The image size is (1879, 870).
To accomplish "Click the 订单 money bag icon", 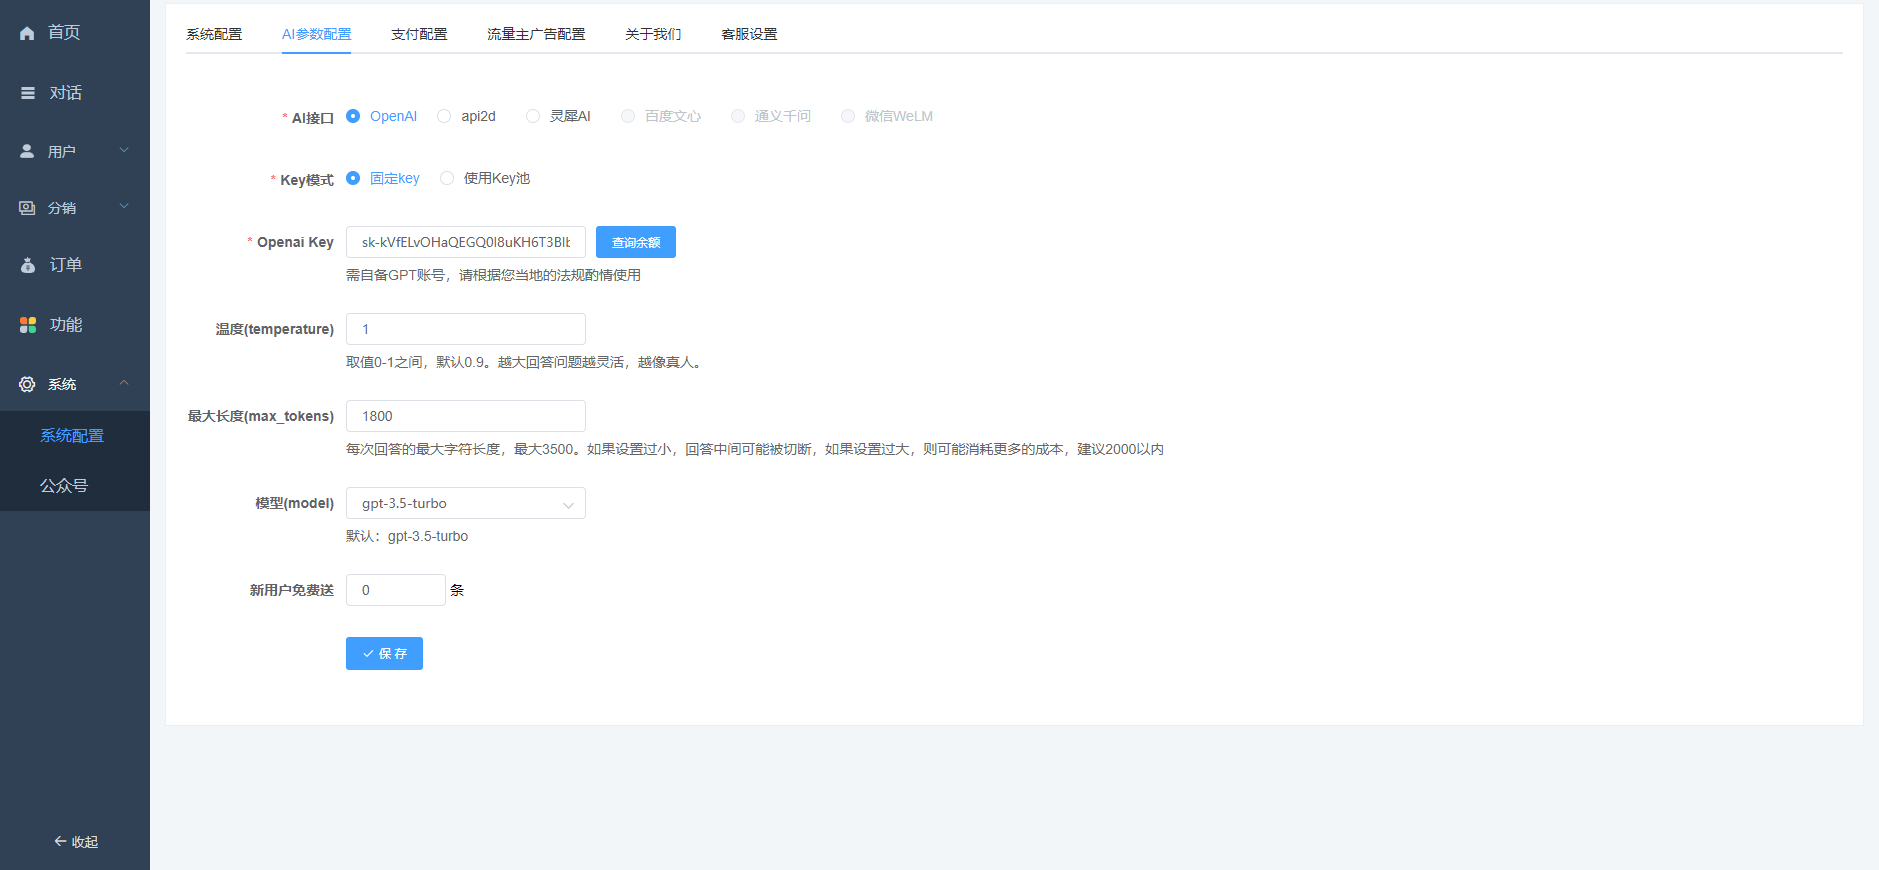I will 28,265.
